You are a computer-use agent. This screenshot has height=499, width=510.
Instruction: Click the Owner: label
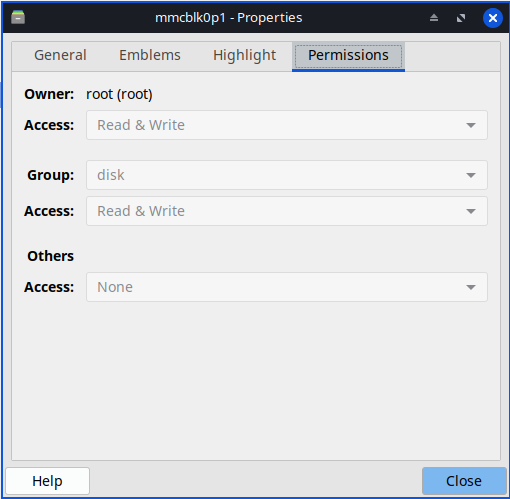[49, 94]
